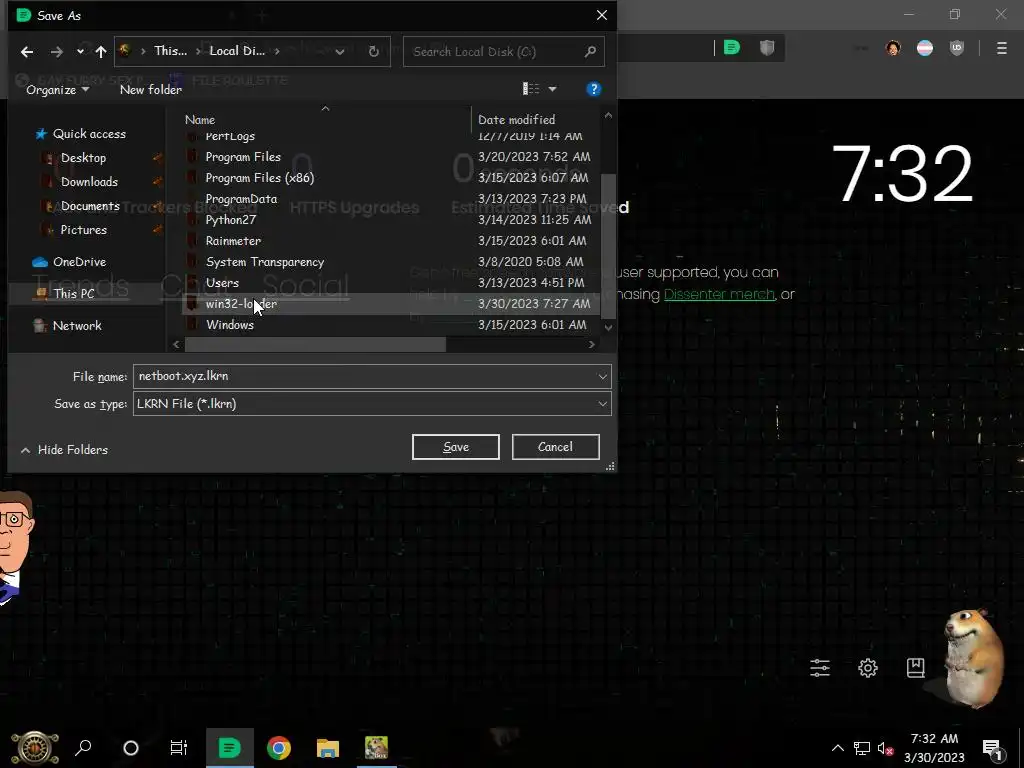Open the view options dropdown arrow
This screenshot has width=1024, height=768.
pos(552,89)
